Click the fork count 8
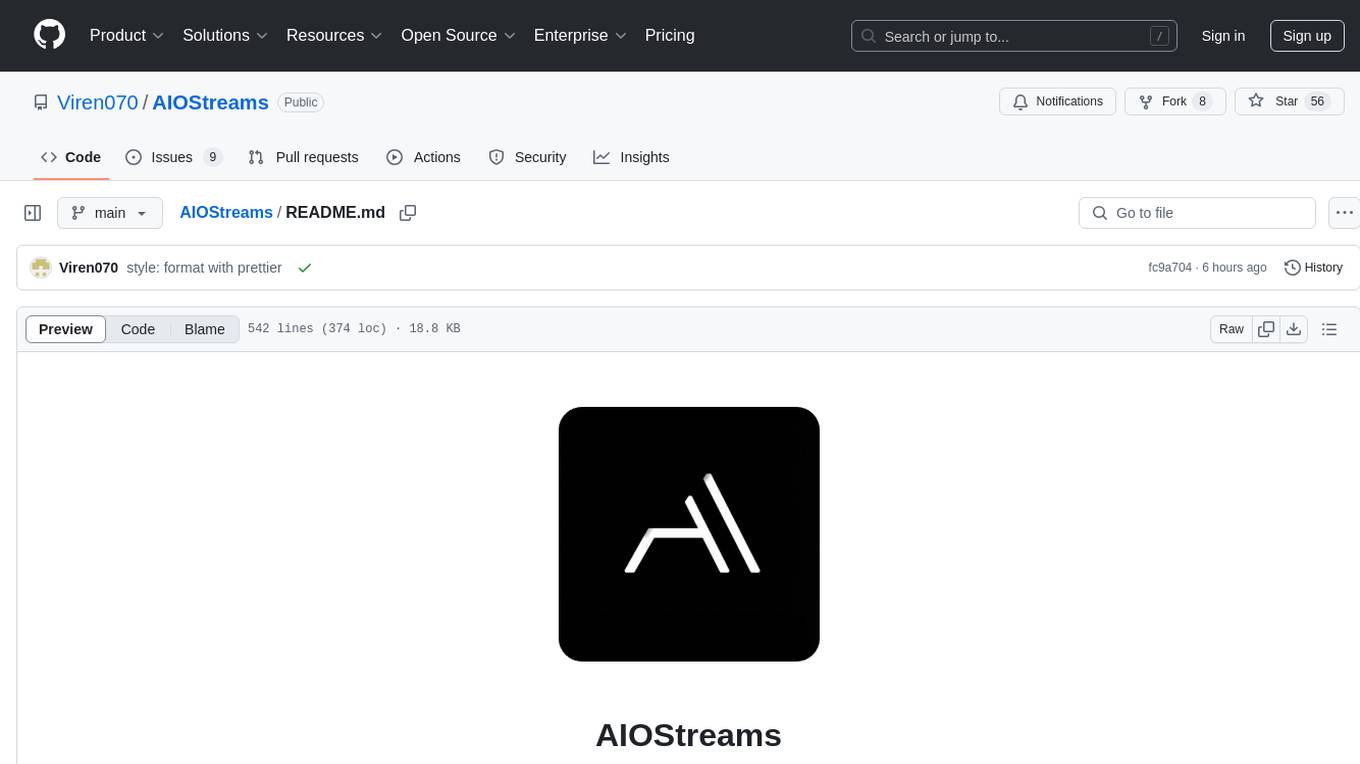The width and height of the screenshot is (1360, 764). (1203, 101)
